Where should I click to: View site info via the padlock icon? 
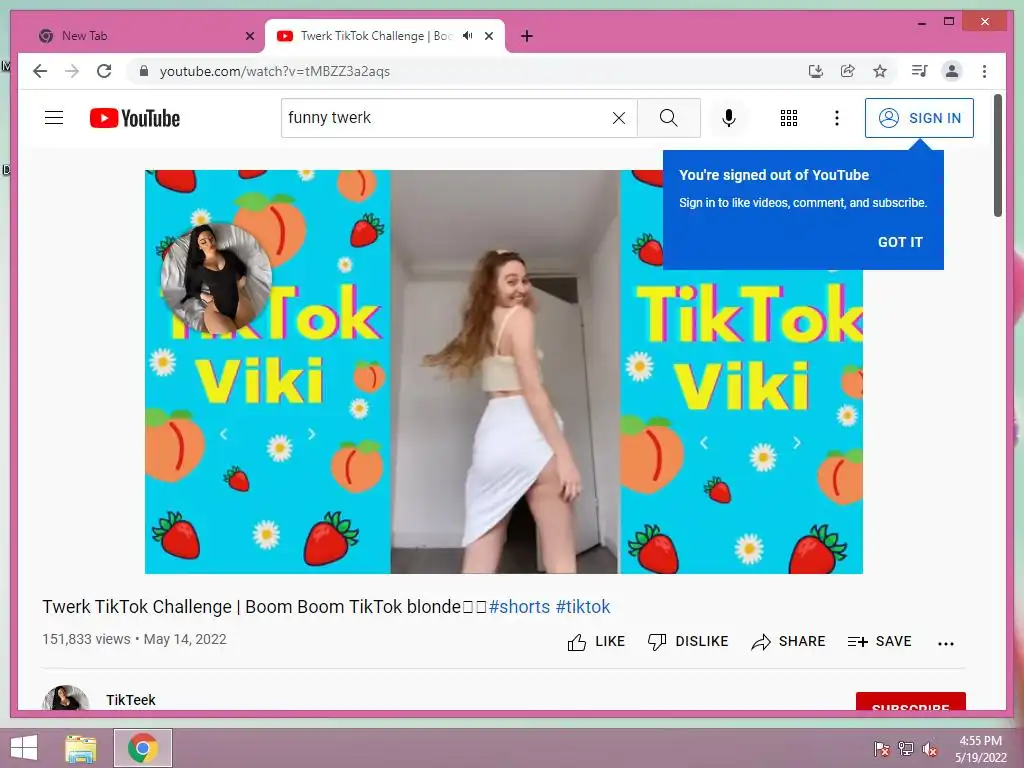pos(144,71)
